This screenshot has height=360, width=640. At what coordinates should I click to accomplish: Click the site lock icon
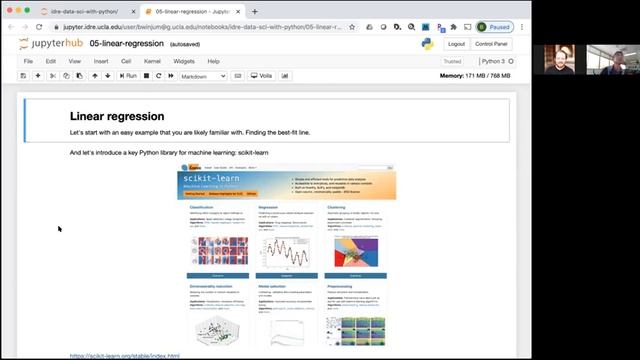pyautogui.click(x=56, y=27)
